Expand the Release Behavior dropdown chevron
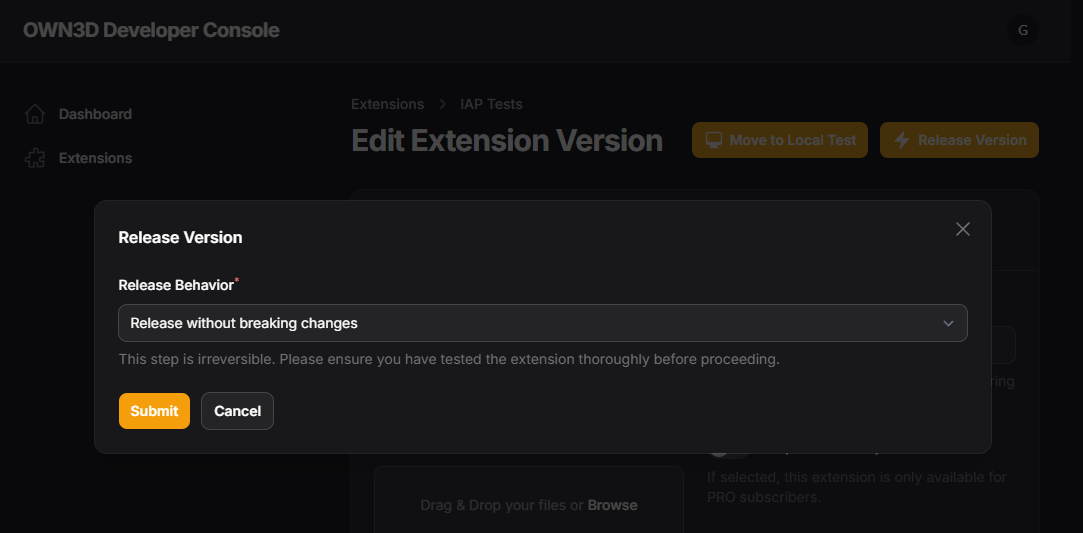Image resolution: width=1083 pixels, height=533 pixels. pyautogui.click(x=948, y=323)
